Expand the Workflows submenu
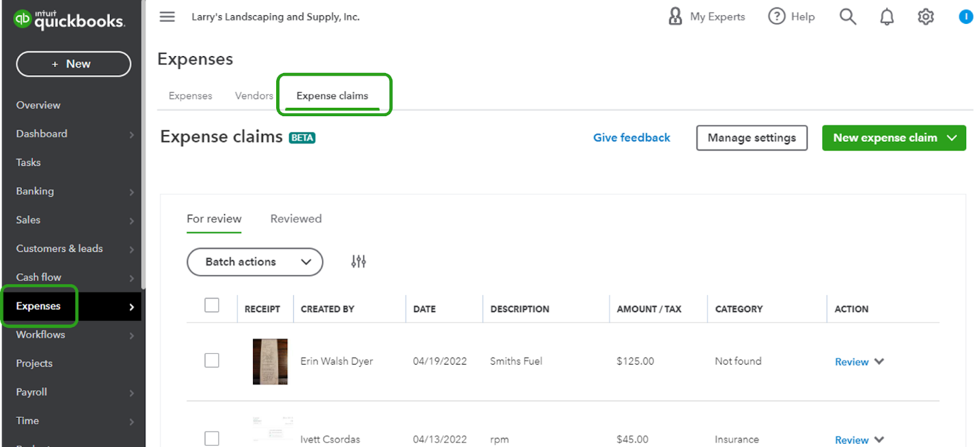The image size is (974, 447). coord(132,335)
